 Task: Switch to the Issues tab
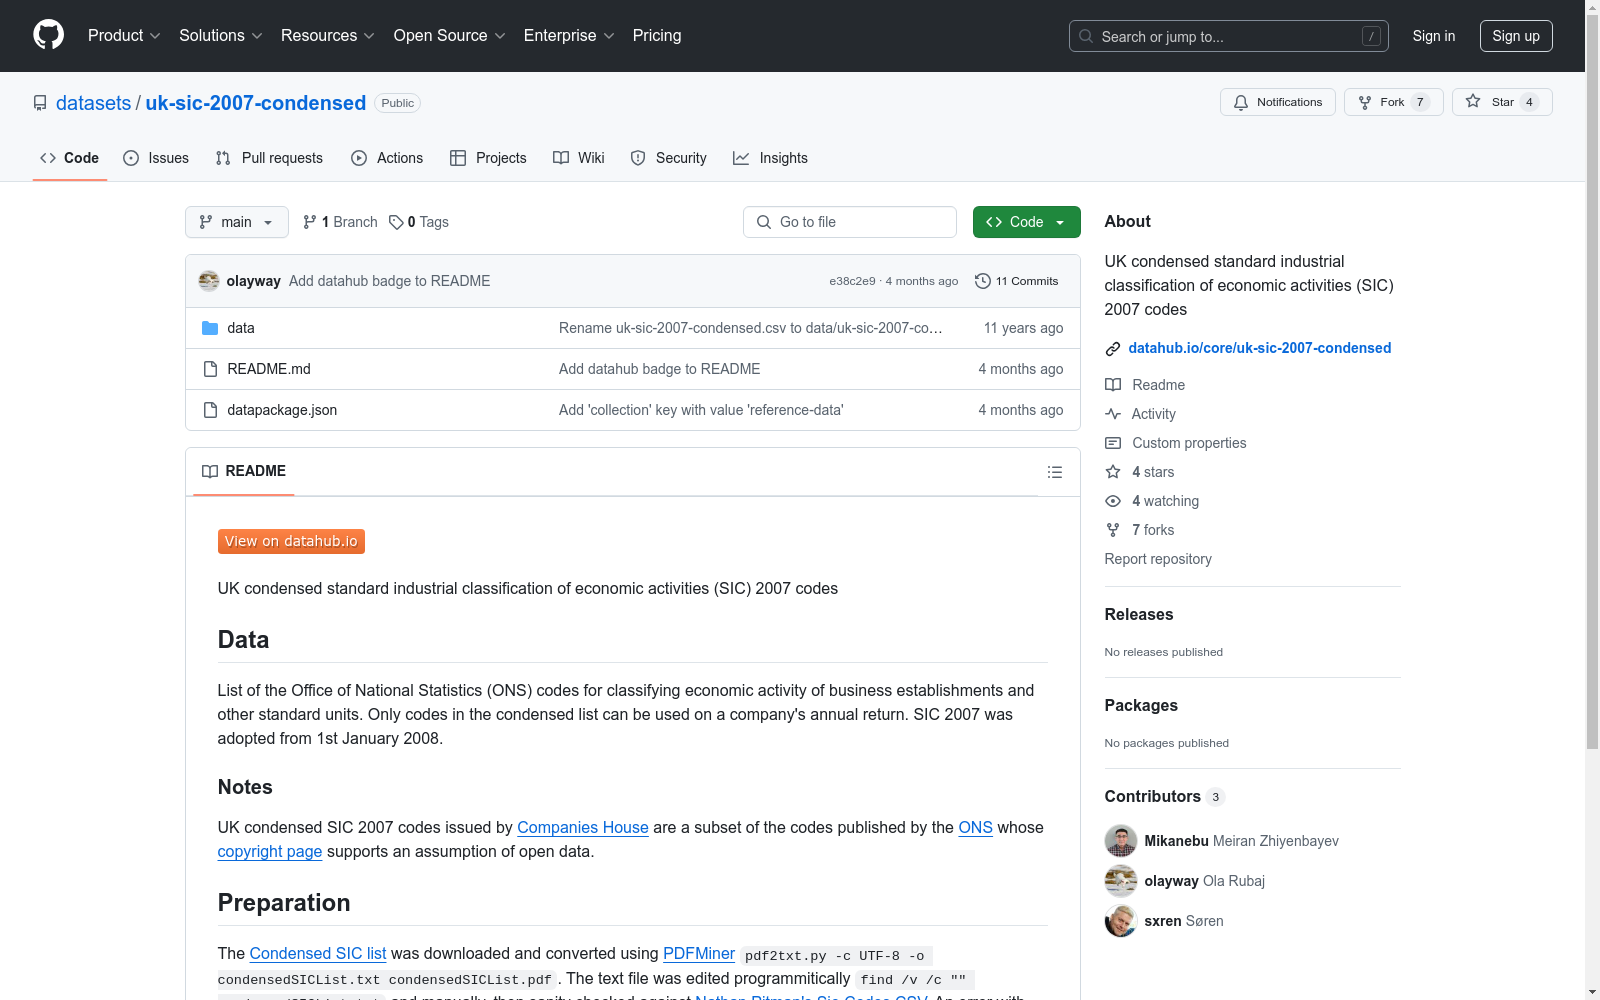coord(156,158)
